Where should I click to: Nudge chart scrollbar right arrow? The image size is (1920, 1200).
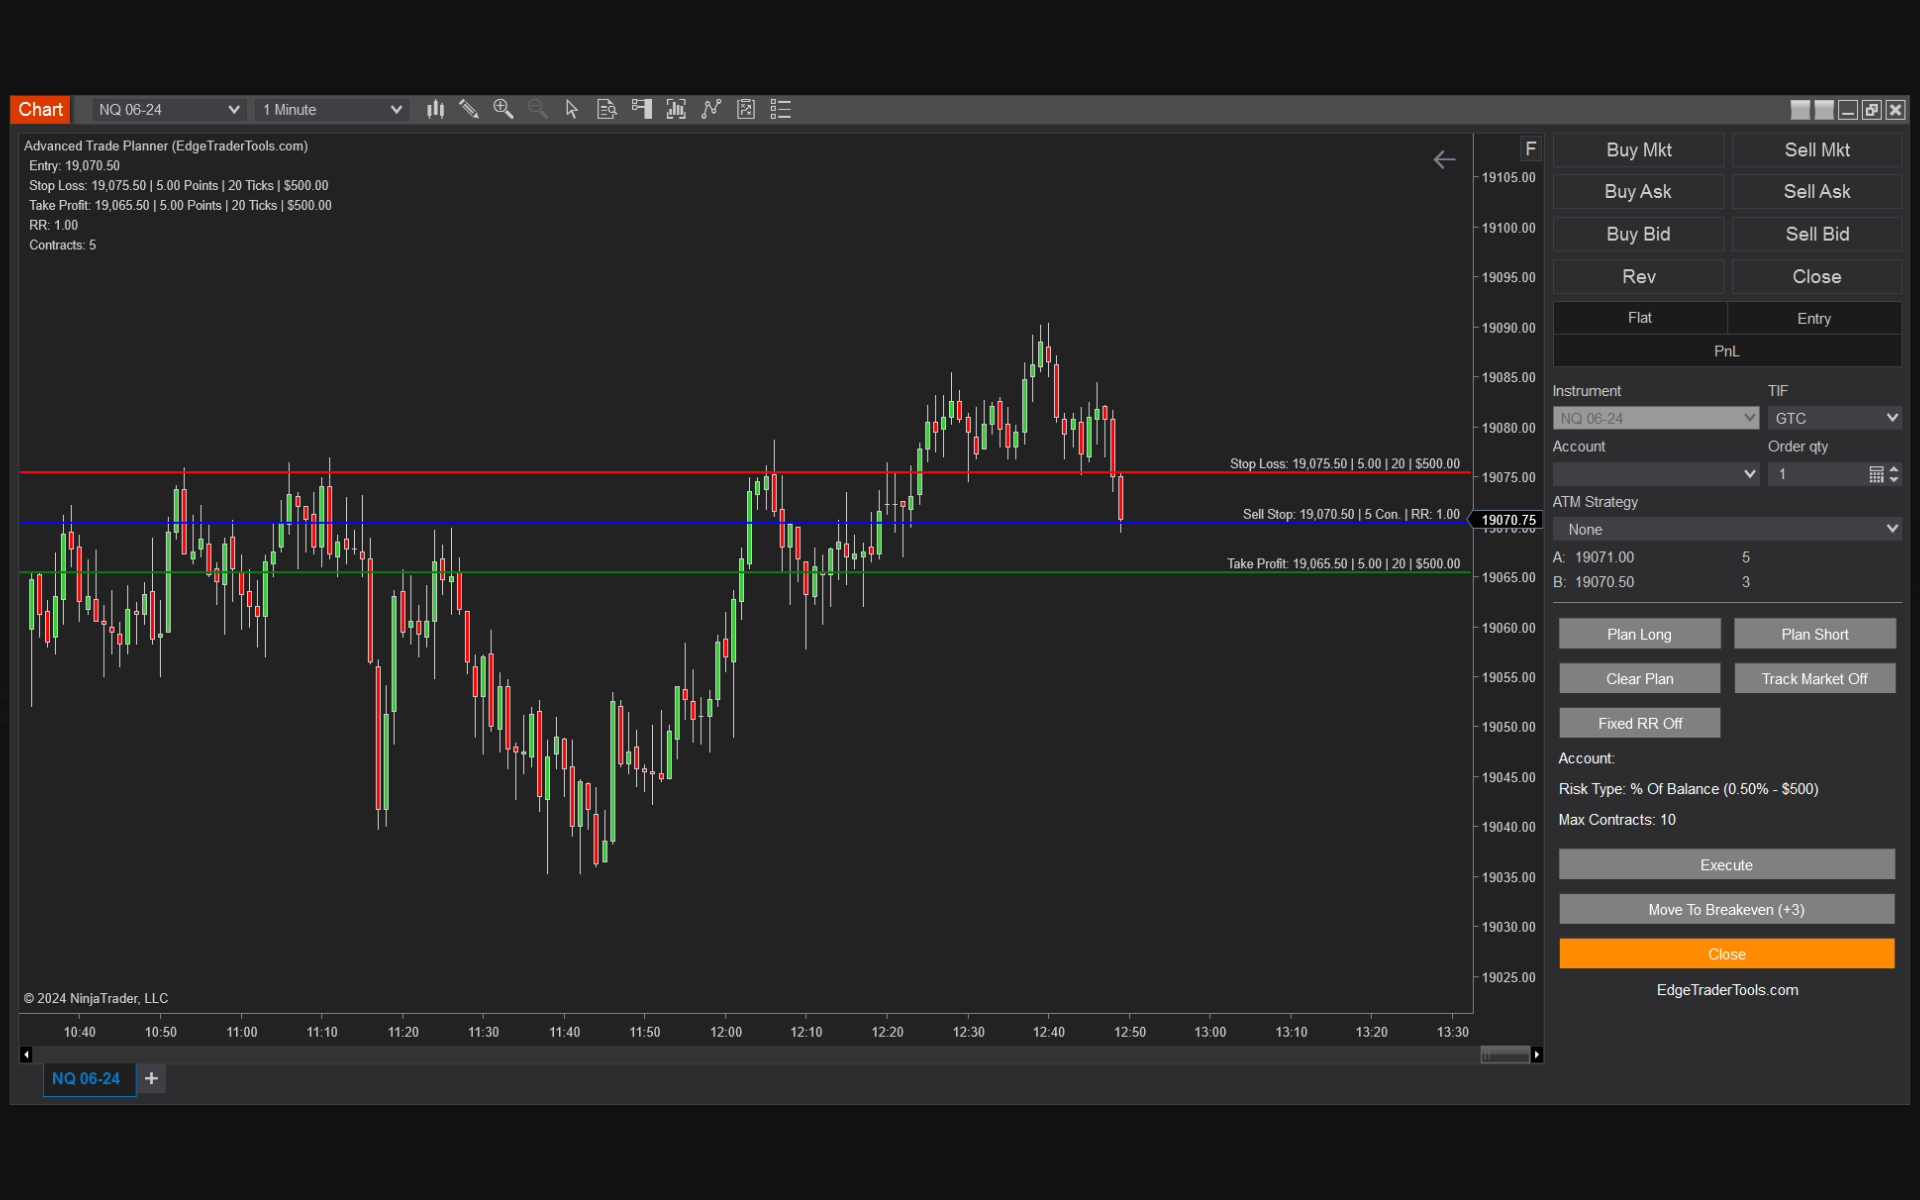[x=1537, y=1054]
